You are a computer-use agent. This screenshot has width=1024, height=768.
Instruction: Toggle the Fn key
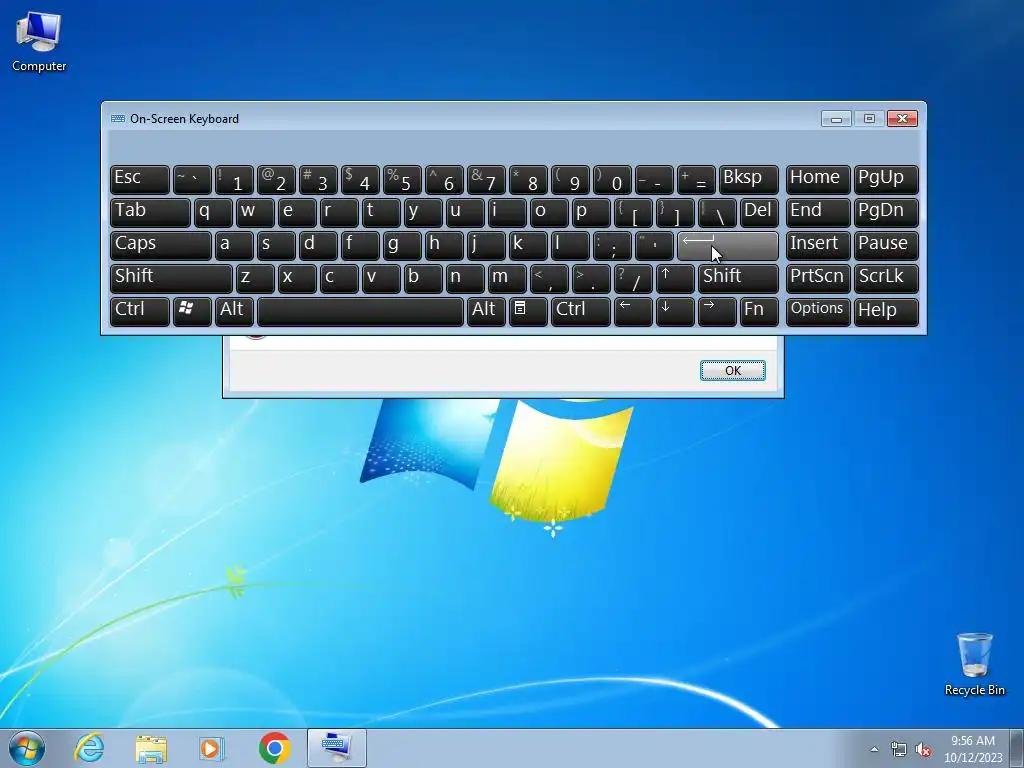point(759,310)
